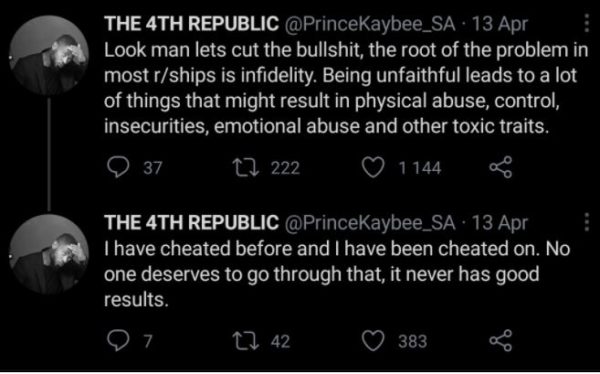Open the 13 Apr timestamp on first tweet
The width and height of the screenshot is (600, 374).
pos(500,24)
